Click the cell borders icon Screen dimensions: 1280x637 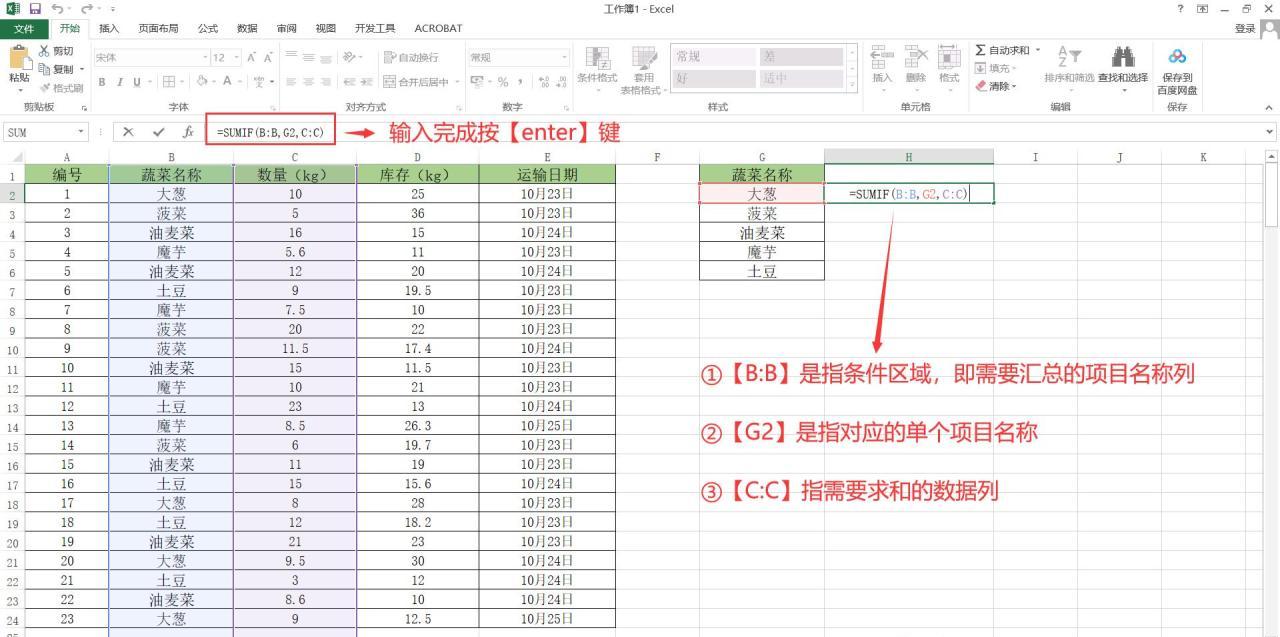click(170, 82)
